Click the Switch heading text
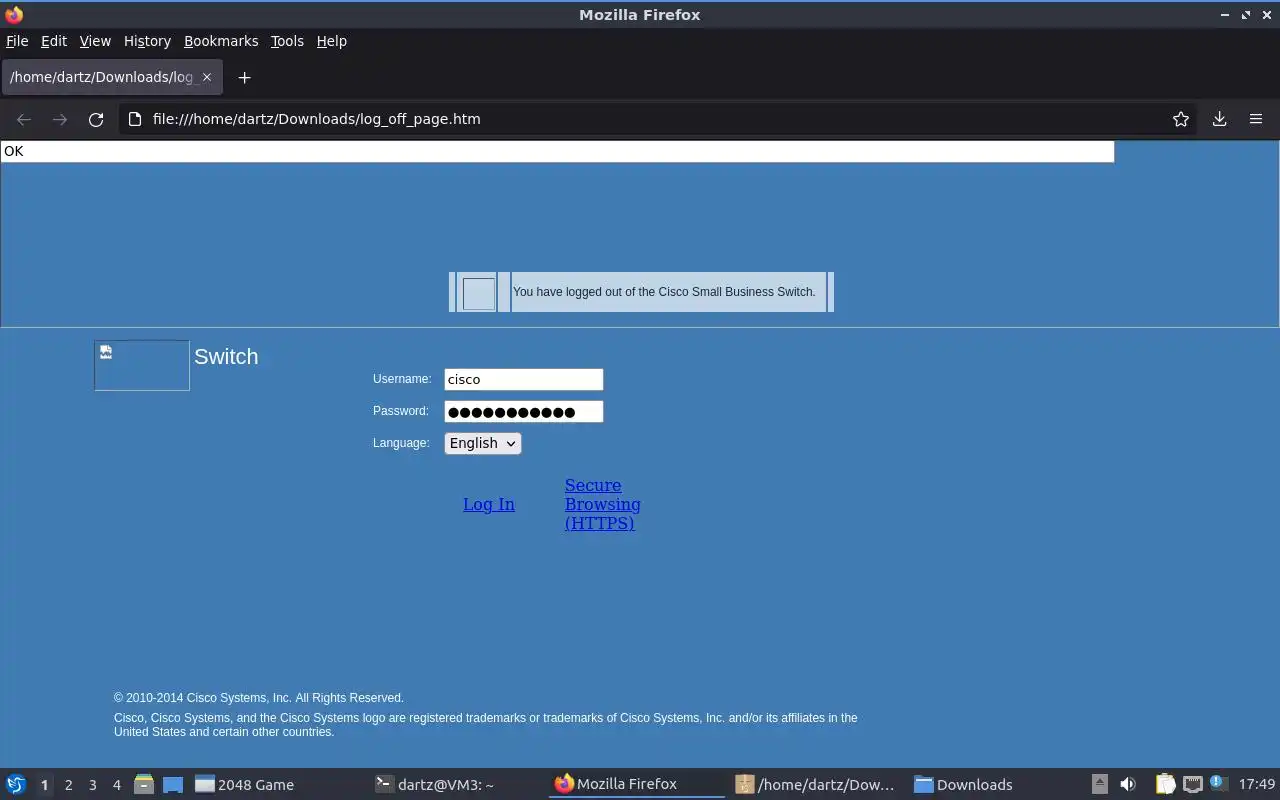This screenshot has height=800, width=1280. [226, 357]
